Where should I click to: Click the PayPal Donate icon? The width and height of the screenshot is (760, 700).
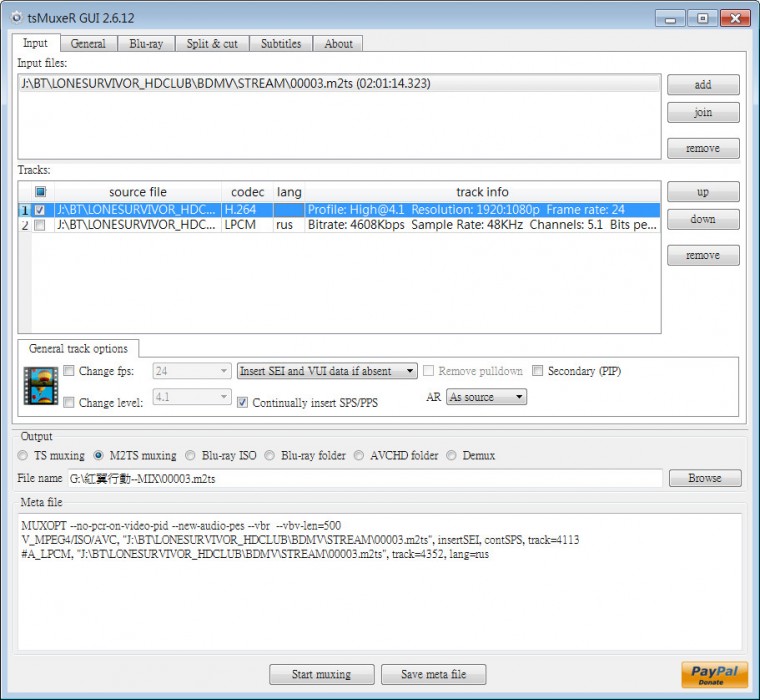tap(714, 674)
